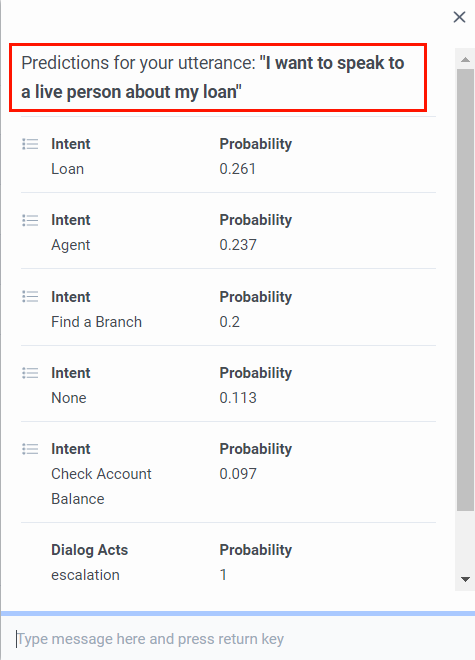Screen dimensions: 475x660
Task: Click the list icon beside Loan intent
Action: point(30,144)
